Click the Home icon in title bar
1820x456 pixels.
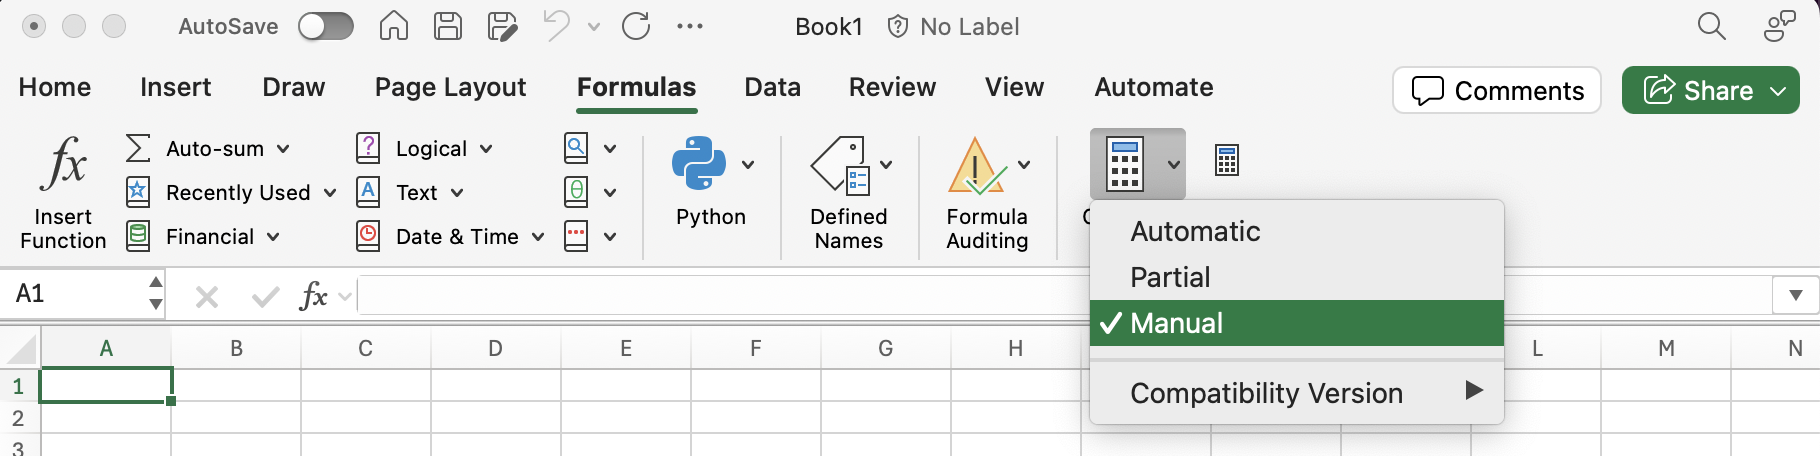[393, 26]
